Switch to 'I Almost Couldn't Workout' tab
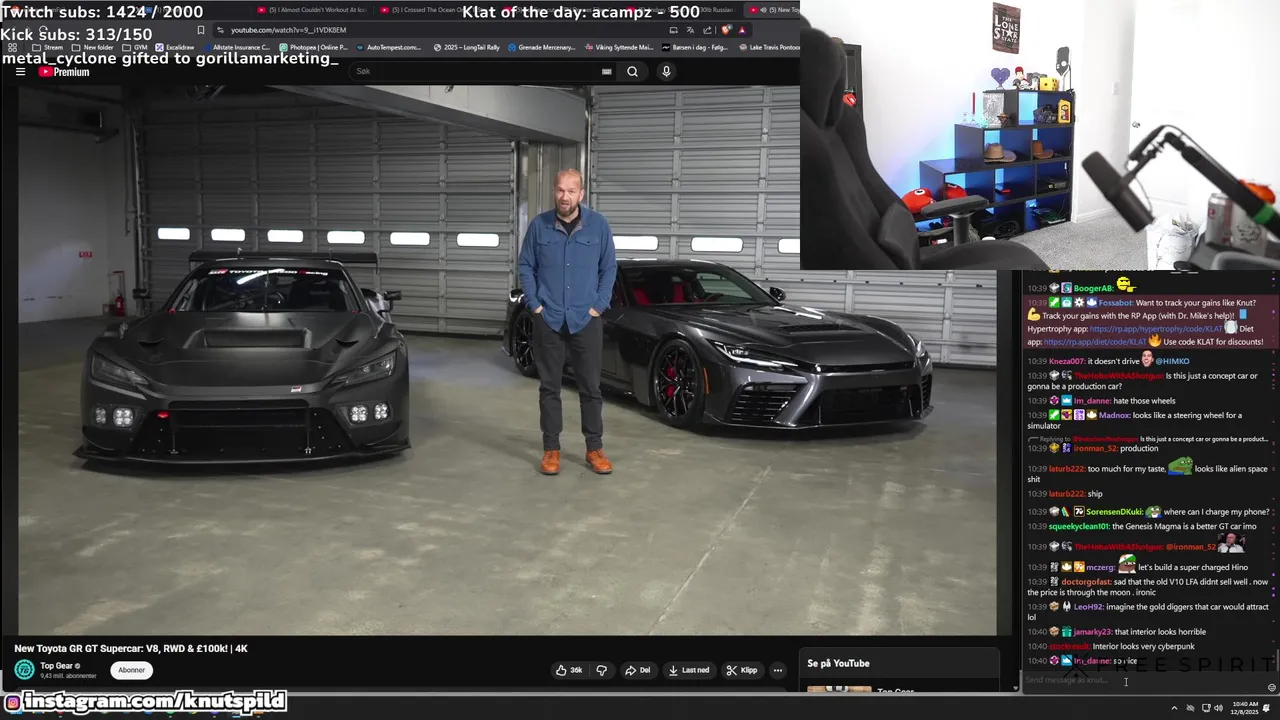Viewport: 1280px width, 720px height. tap(312, 10)
